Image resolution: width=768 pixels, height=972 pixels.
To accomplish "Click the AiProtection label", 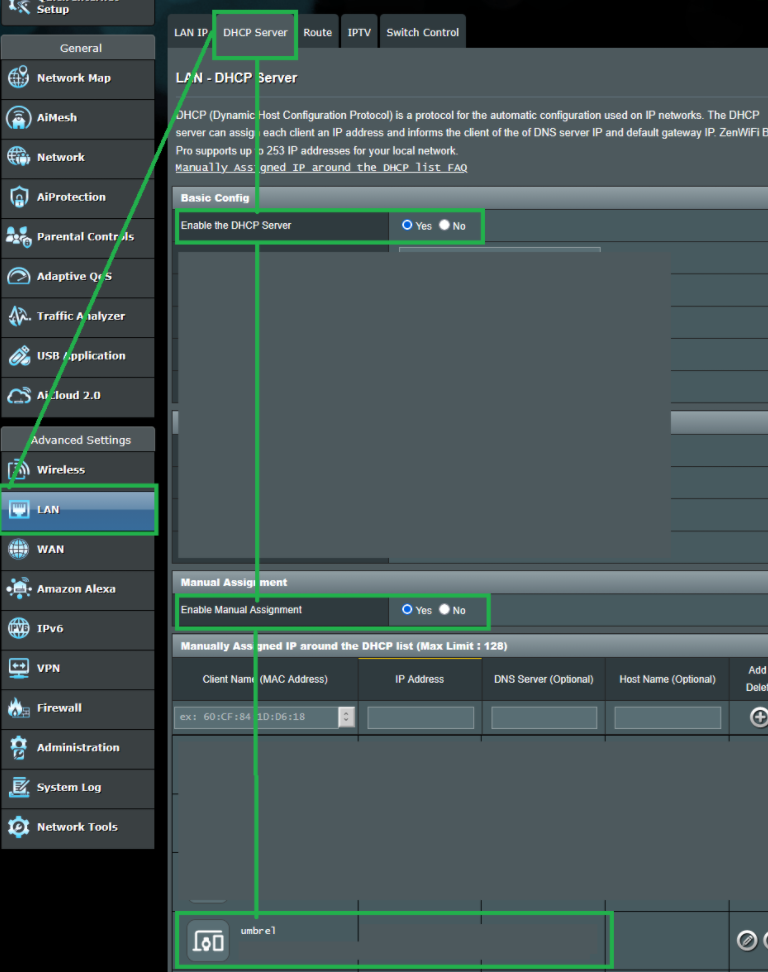I will coord(71,197).
